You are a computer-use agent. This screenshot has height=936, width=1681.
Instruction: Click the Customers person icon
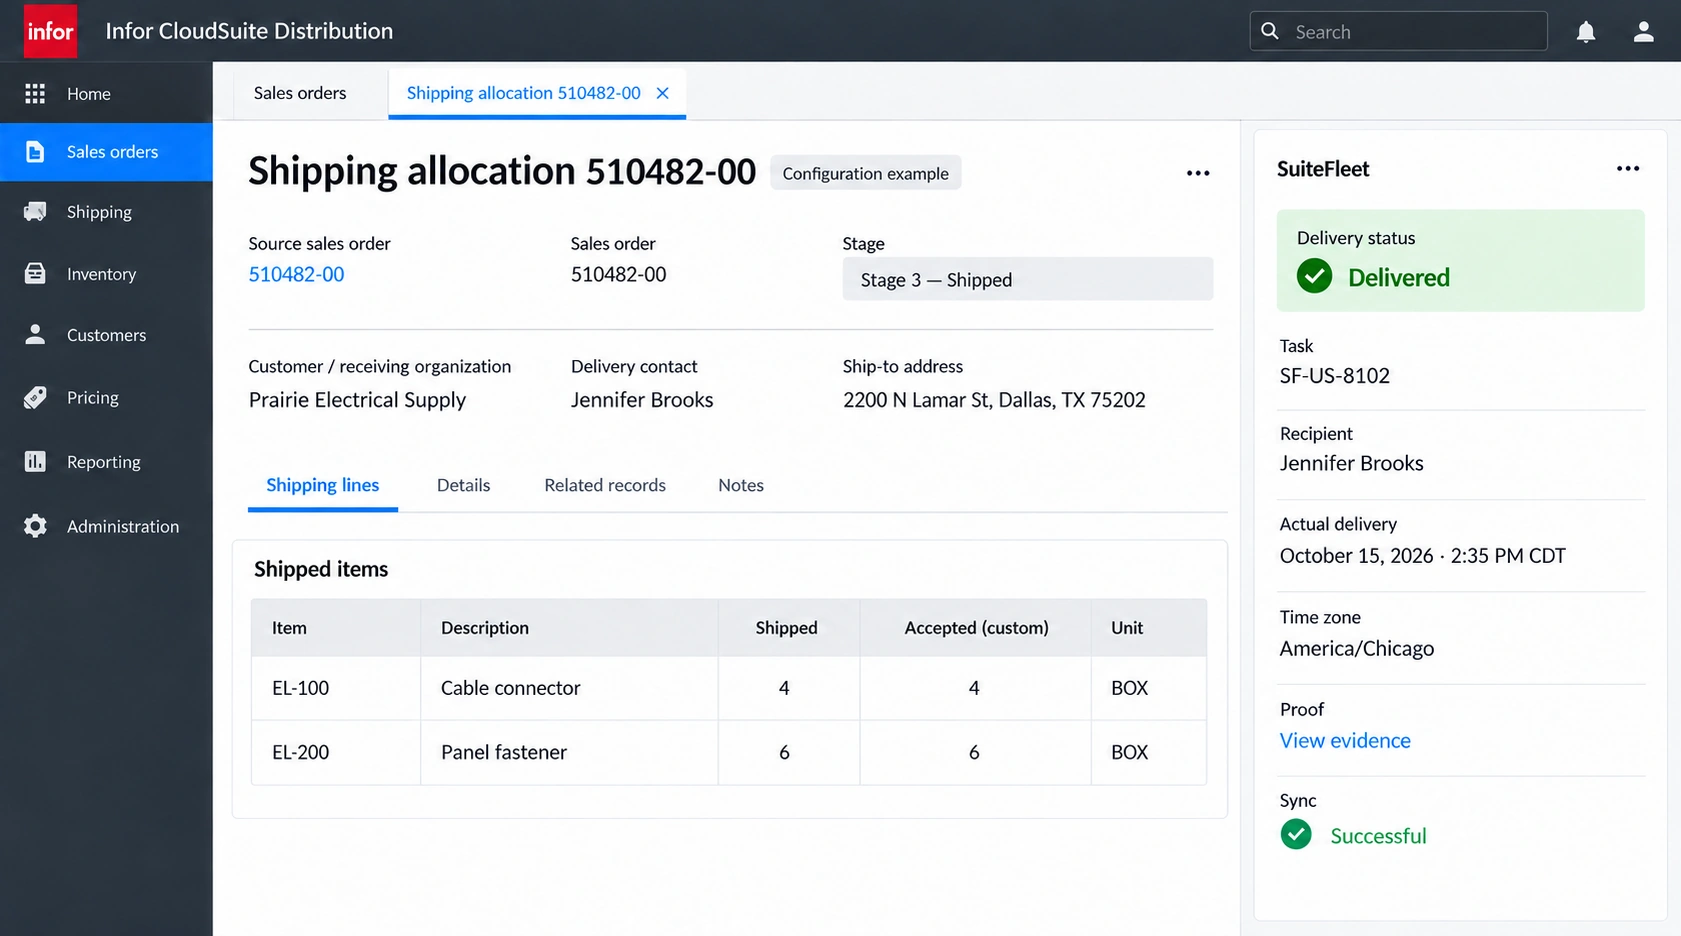coord(35,334)
